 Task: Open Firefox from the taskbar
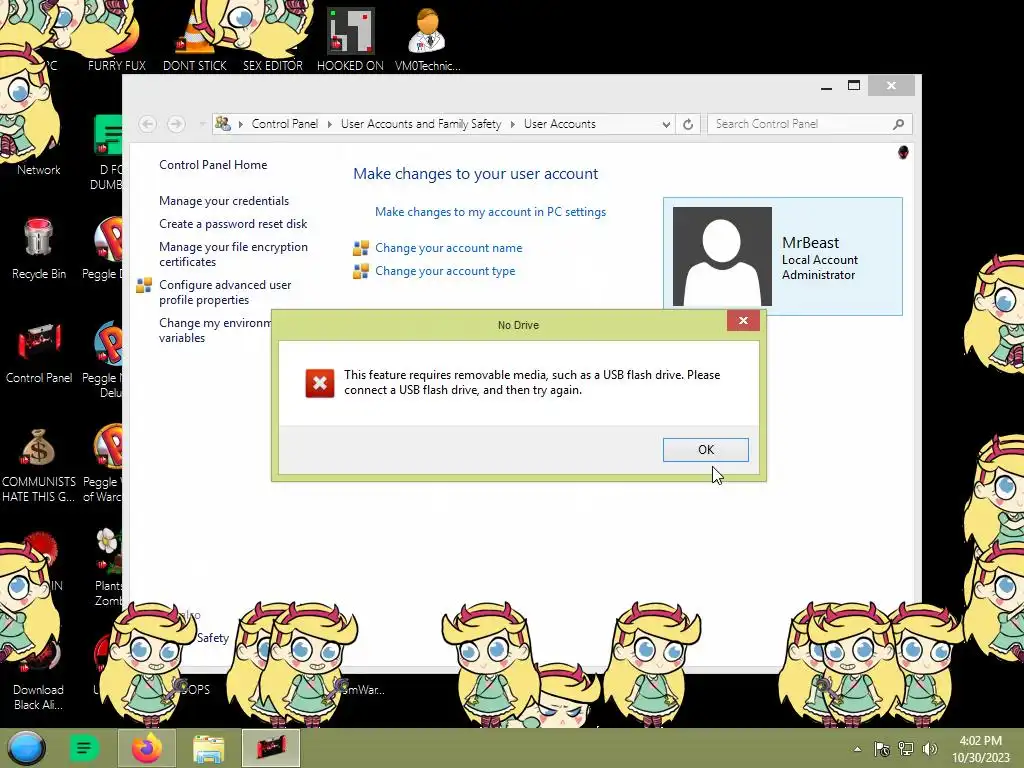pos(146,748)
